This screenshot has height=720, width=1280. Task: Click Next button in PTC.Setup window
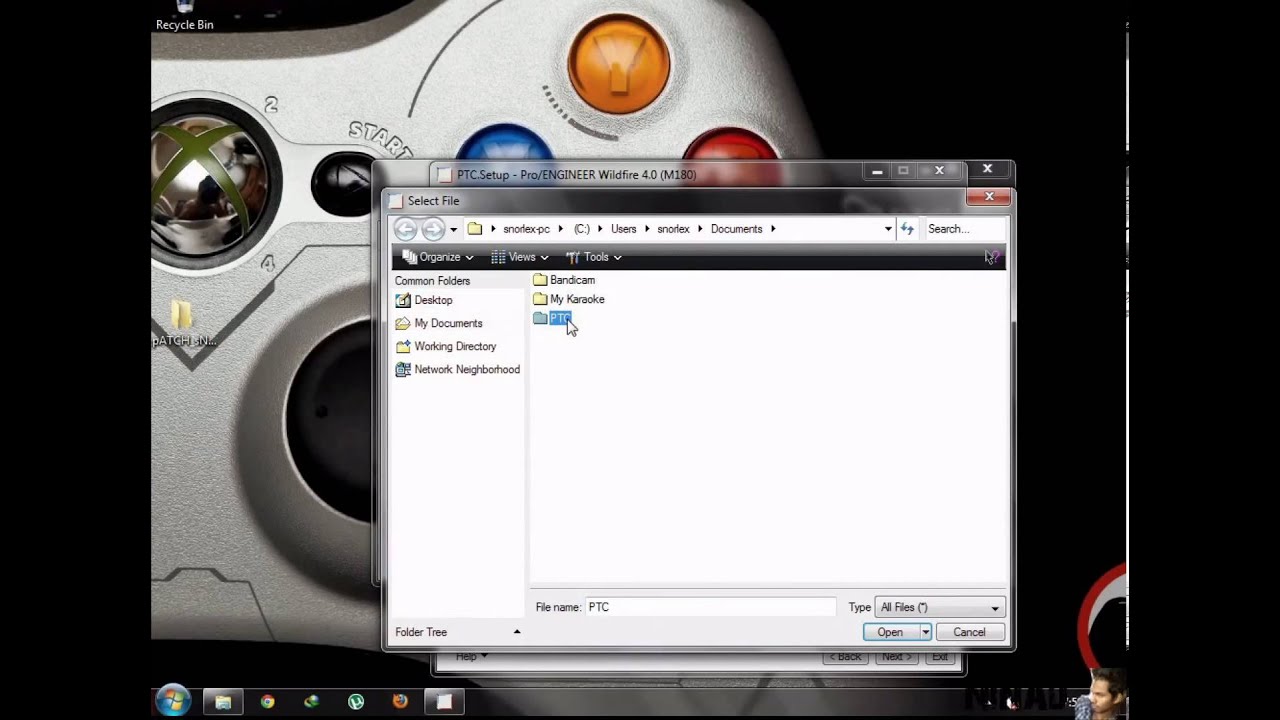[x=896, y=657]
